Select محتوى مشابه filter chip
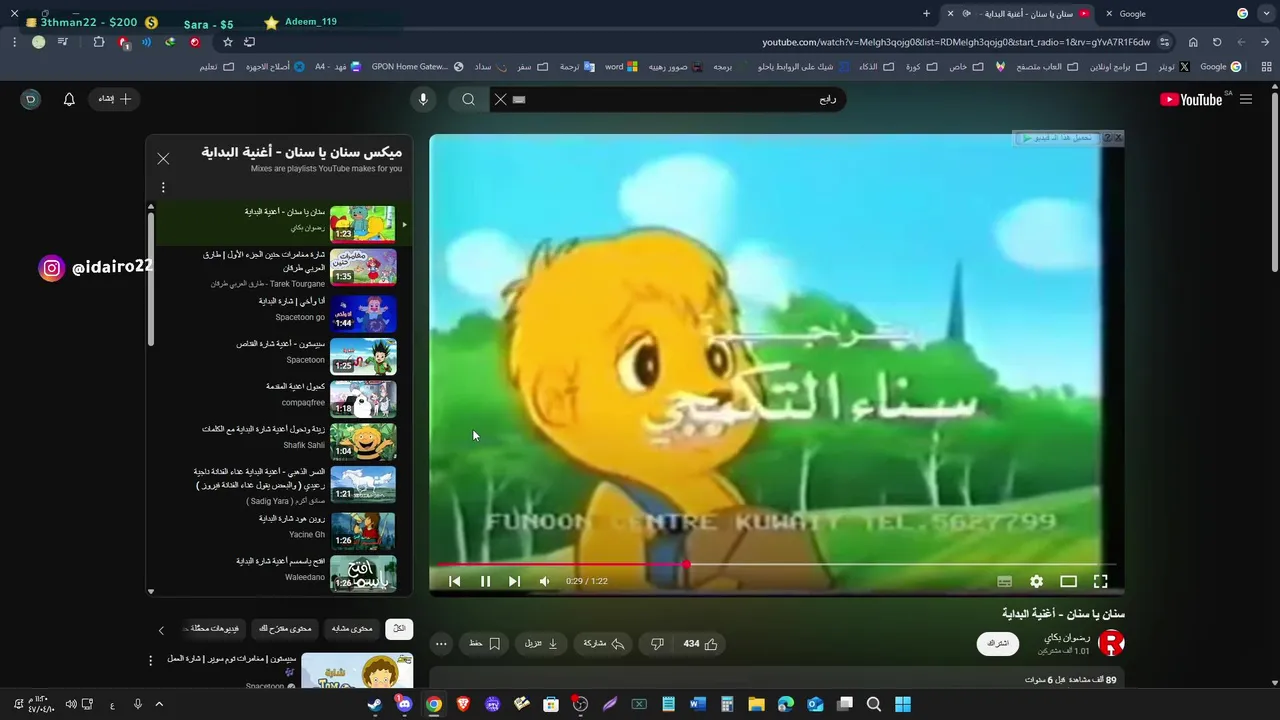The width and height of the screenshot is (1280, 720). pos(352,629)
